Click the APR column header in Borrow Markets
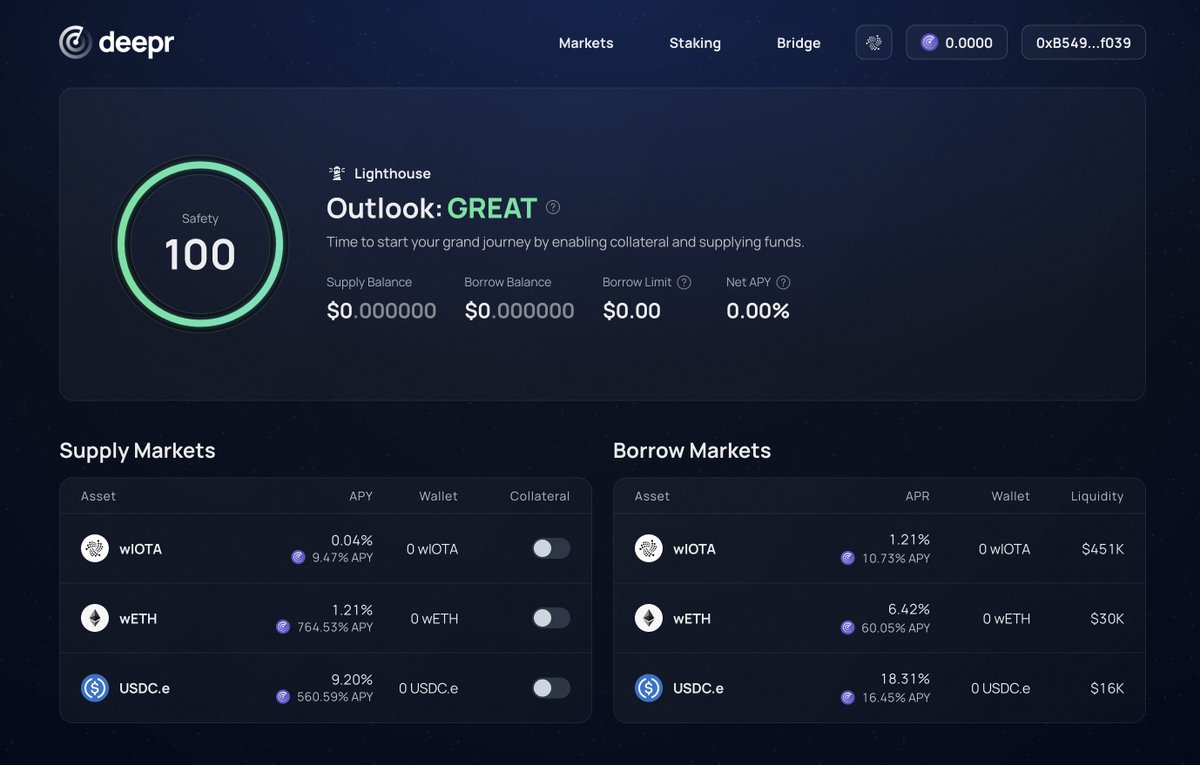Image resolution: width=1200 pixels, height=765 pixels. [x=917, y=496]
